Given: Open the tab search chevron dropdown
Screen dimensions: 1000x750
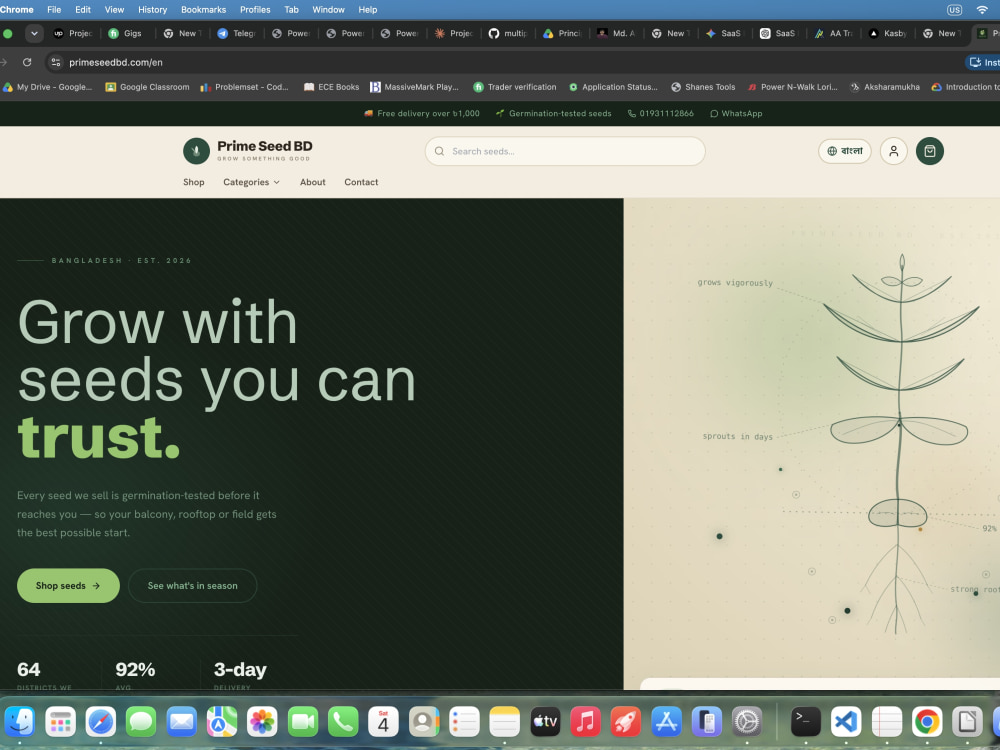Looking at the screenshot, I should coord(34,33).
